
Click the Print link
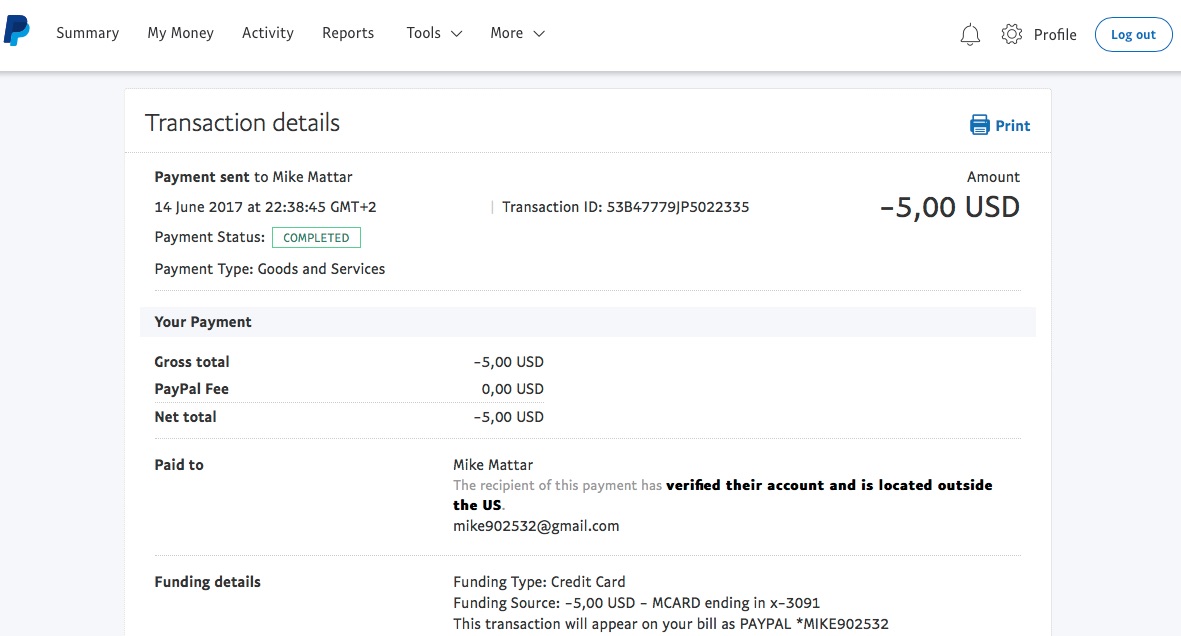click(1012, 126)
